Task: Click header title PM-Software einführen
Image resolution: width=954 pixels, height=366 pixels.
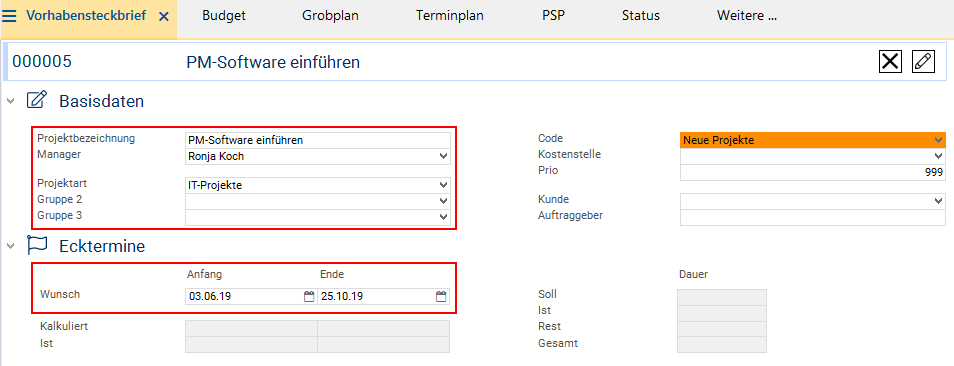Action: [x=273, y=62]
